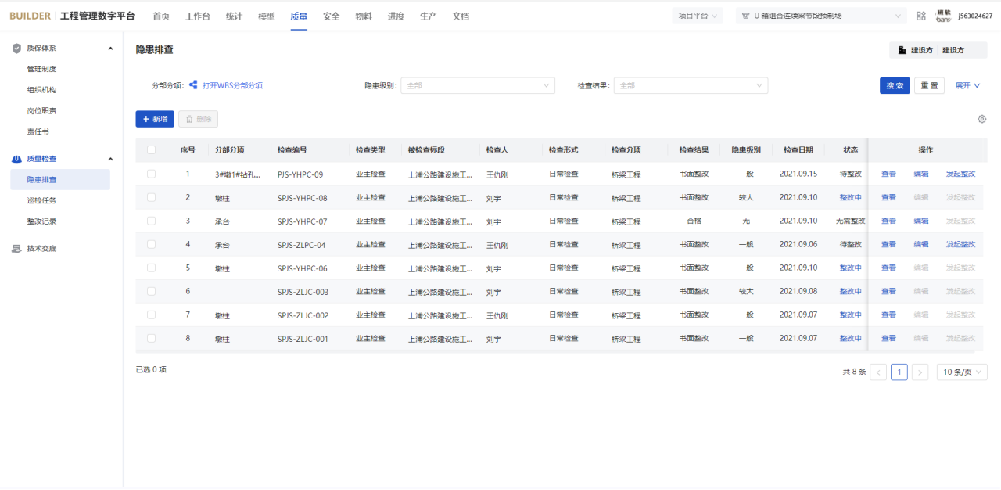Select 巡检任务 in the sidebar
Screen dimensions: 1001x490
40,200
